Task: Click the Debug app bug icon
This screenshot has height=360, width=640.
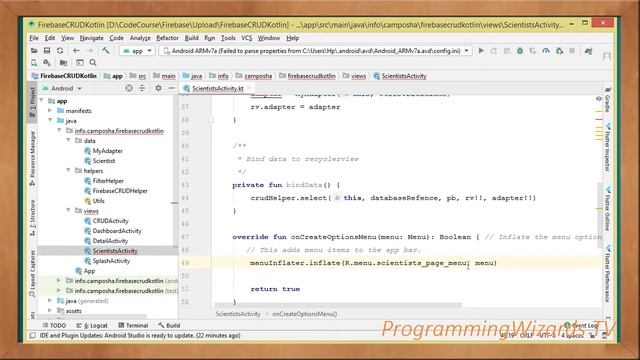Action: [520, 51]
